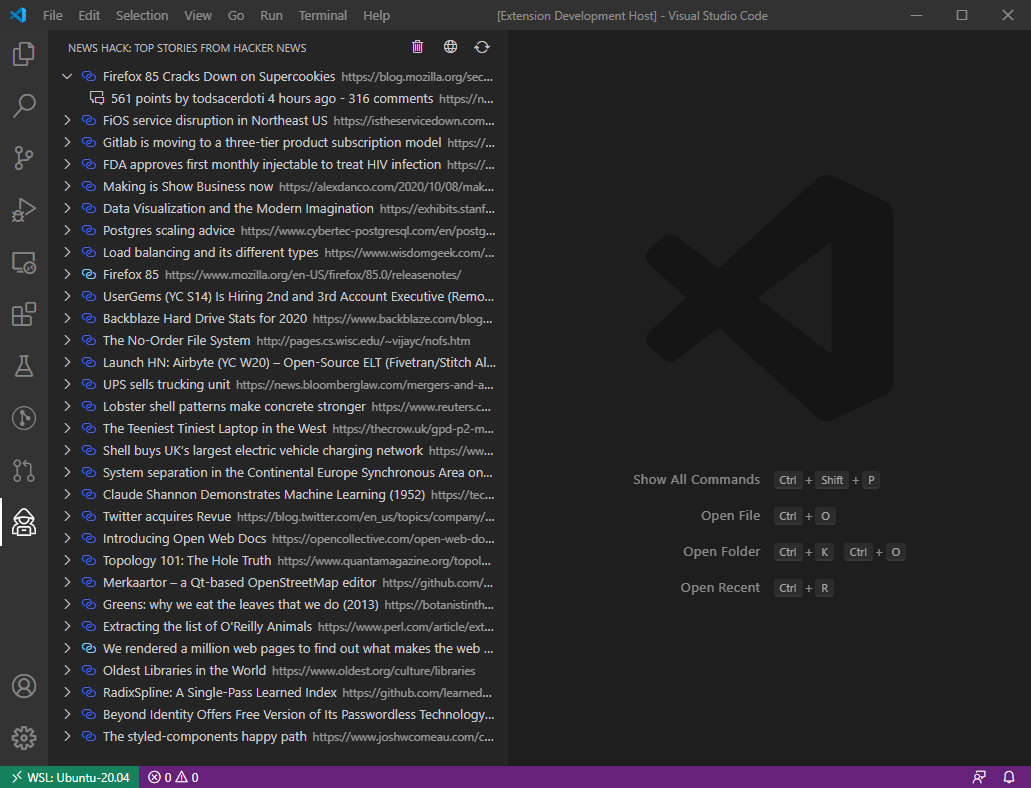The height and width of the screenshot is (788, 1031).
Task: Open the Extensions view
Action: click(x=24, y=314)
